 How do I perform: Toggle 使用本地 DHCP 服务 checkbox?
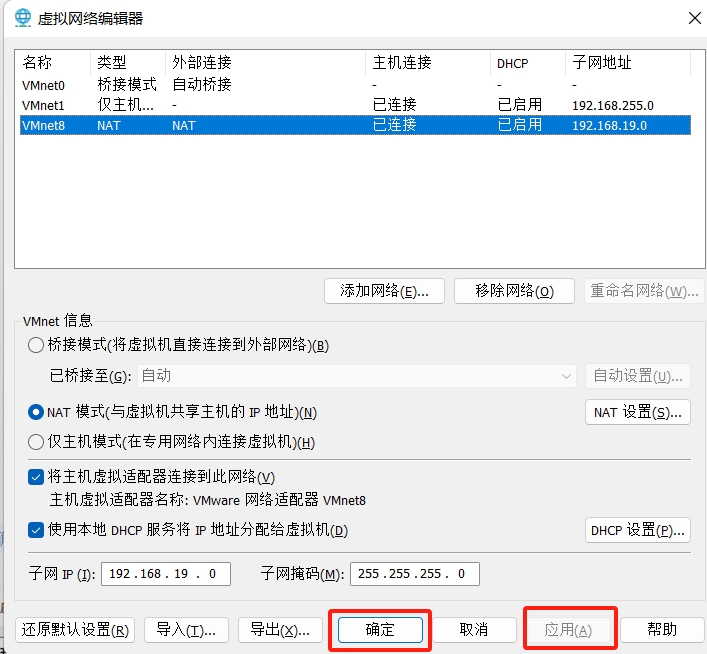[36, 530]
